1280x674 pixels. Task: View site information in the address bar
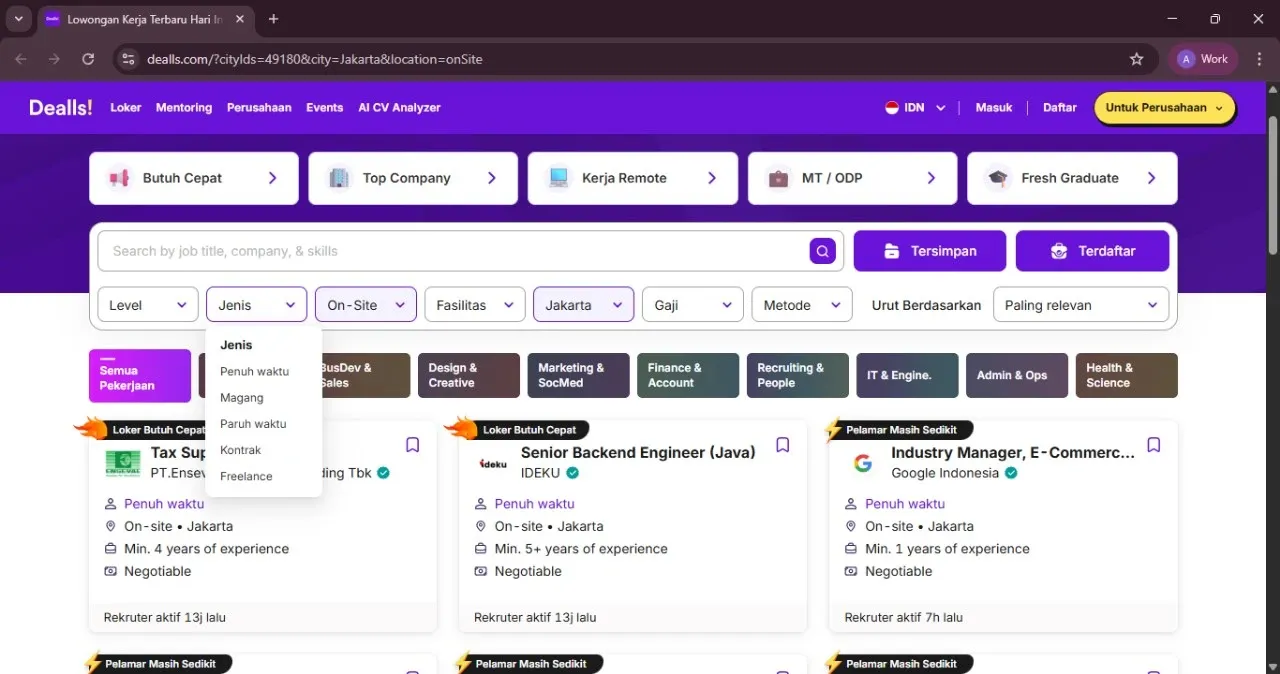pyautogui.click(x=128, y=59)
